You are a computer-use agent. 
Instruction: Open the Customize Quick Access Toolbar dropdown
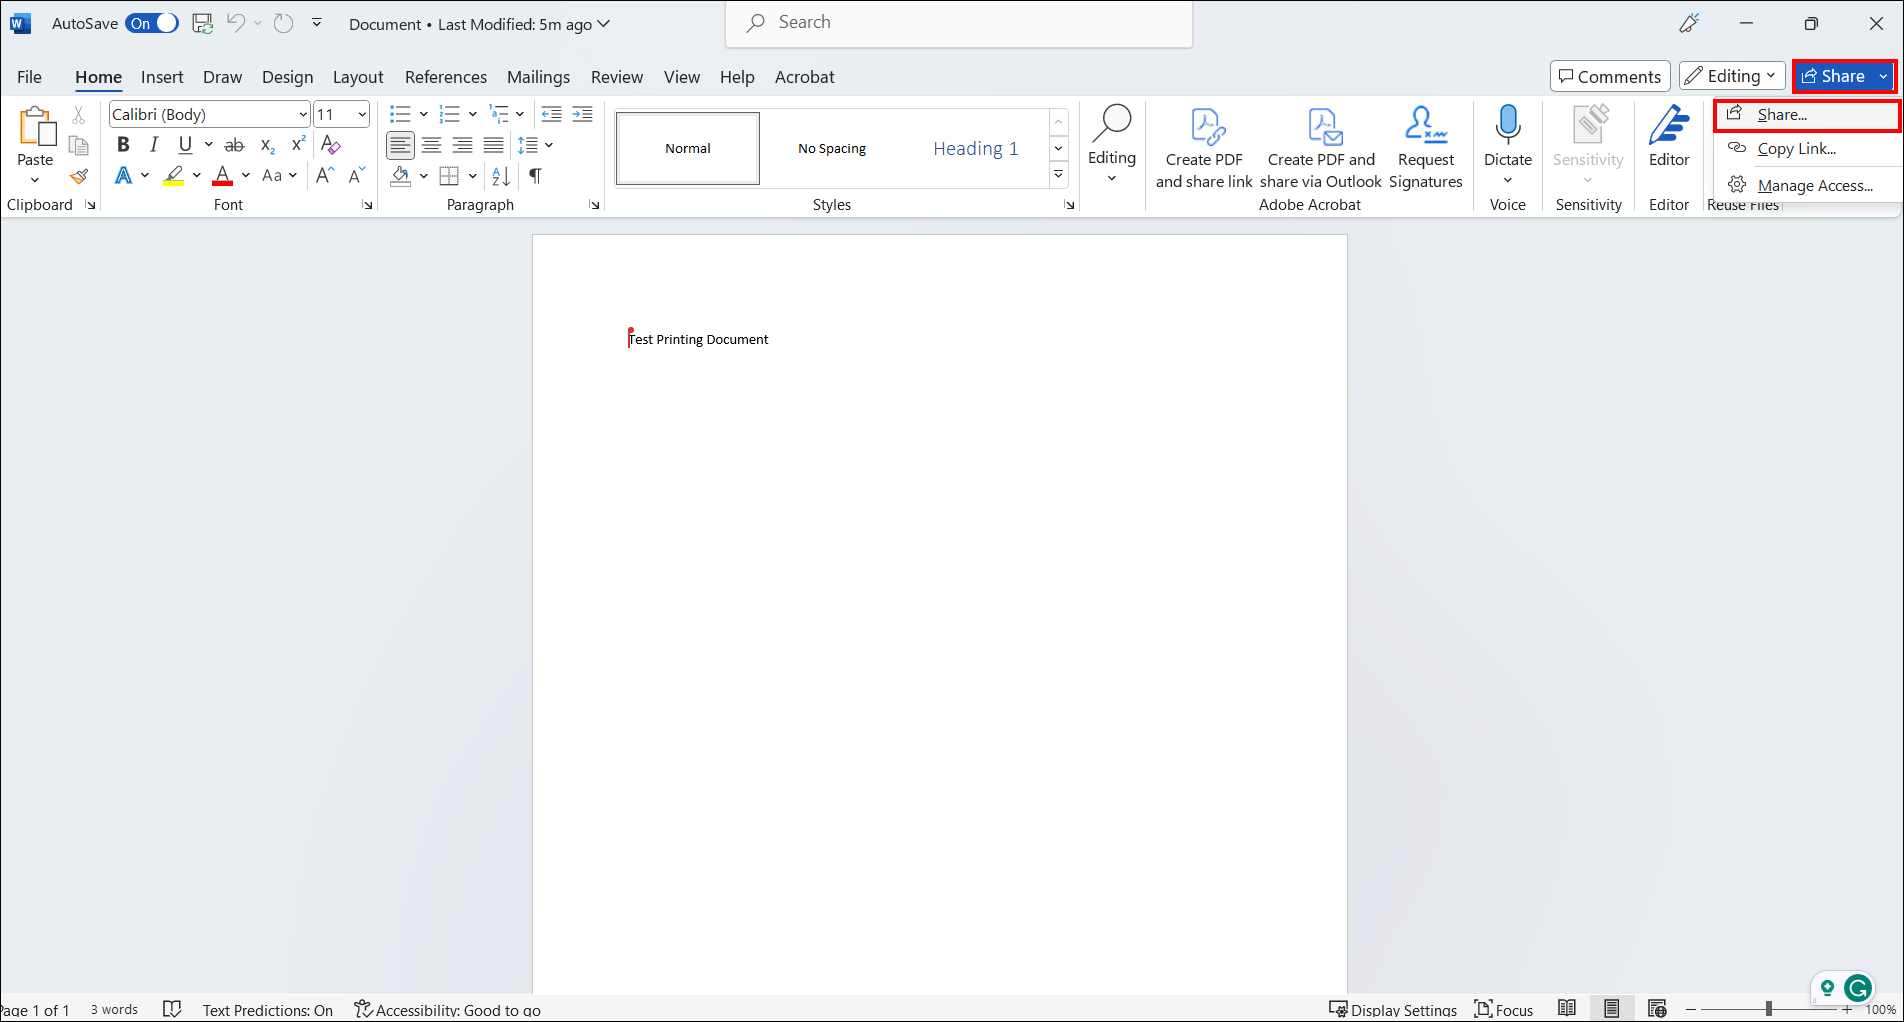point(317,23)
